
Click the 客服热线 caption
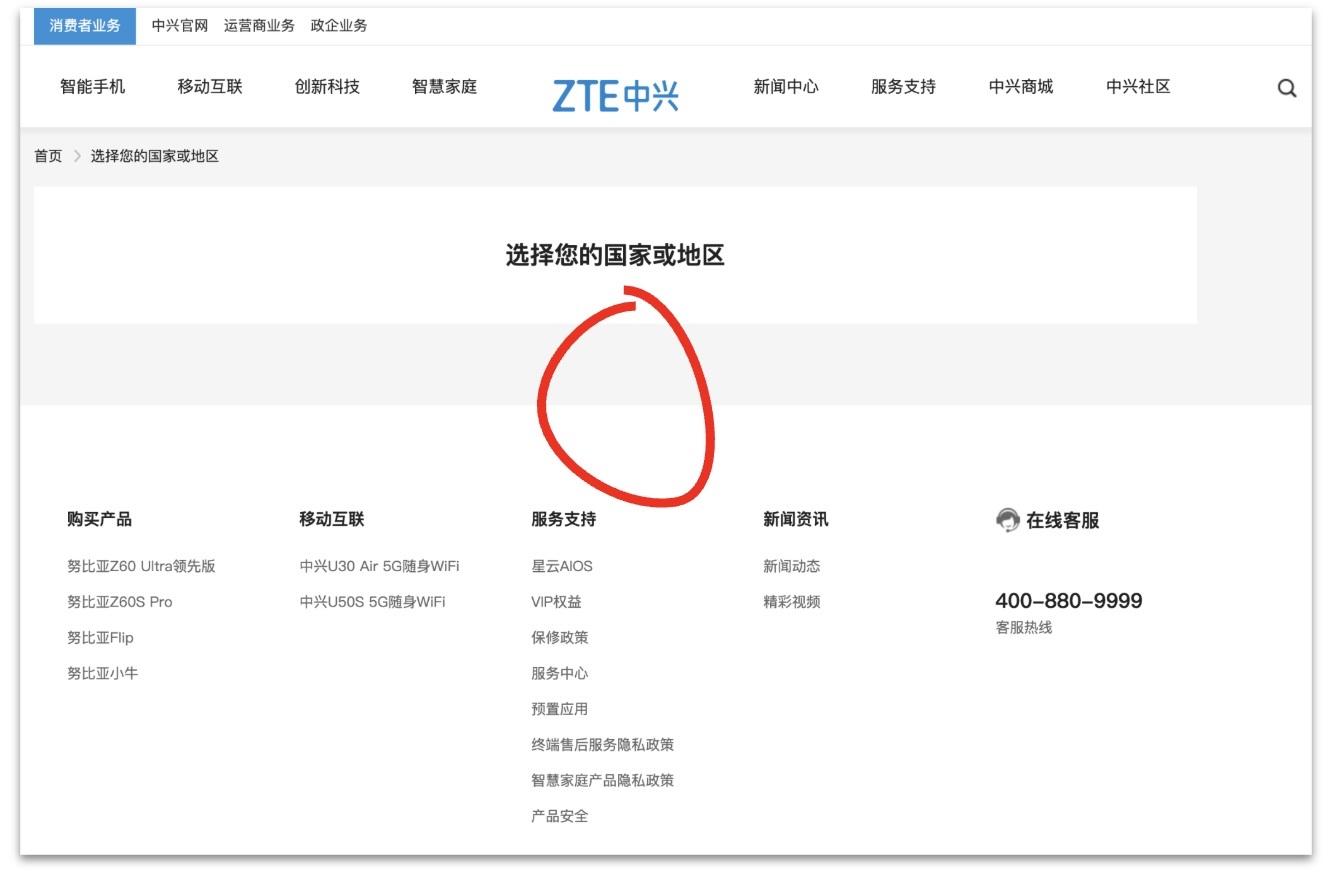(x=1024, y=628)
